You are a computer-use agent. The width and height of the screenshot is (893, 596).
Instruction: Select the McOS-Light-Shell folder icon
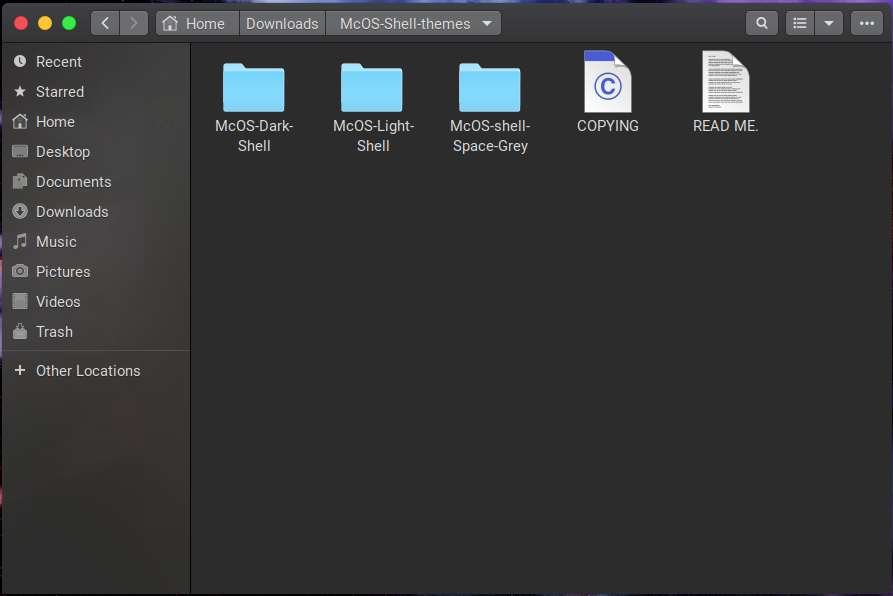tap(371, 87)
